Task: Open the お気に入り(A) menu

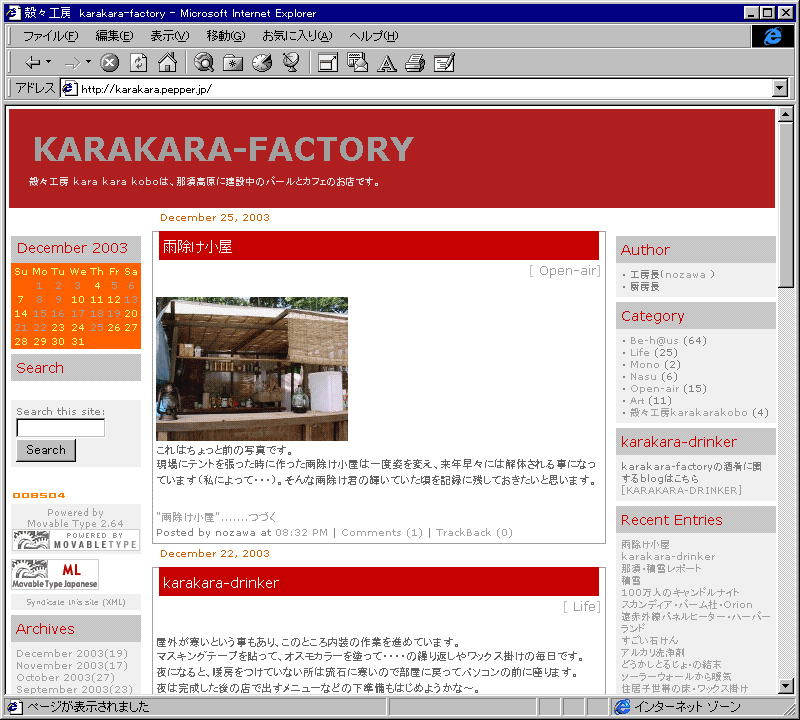Action: coord(297,36)
